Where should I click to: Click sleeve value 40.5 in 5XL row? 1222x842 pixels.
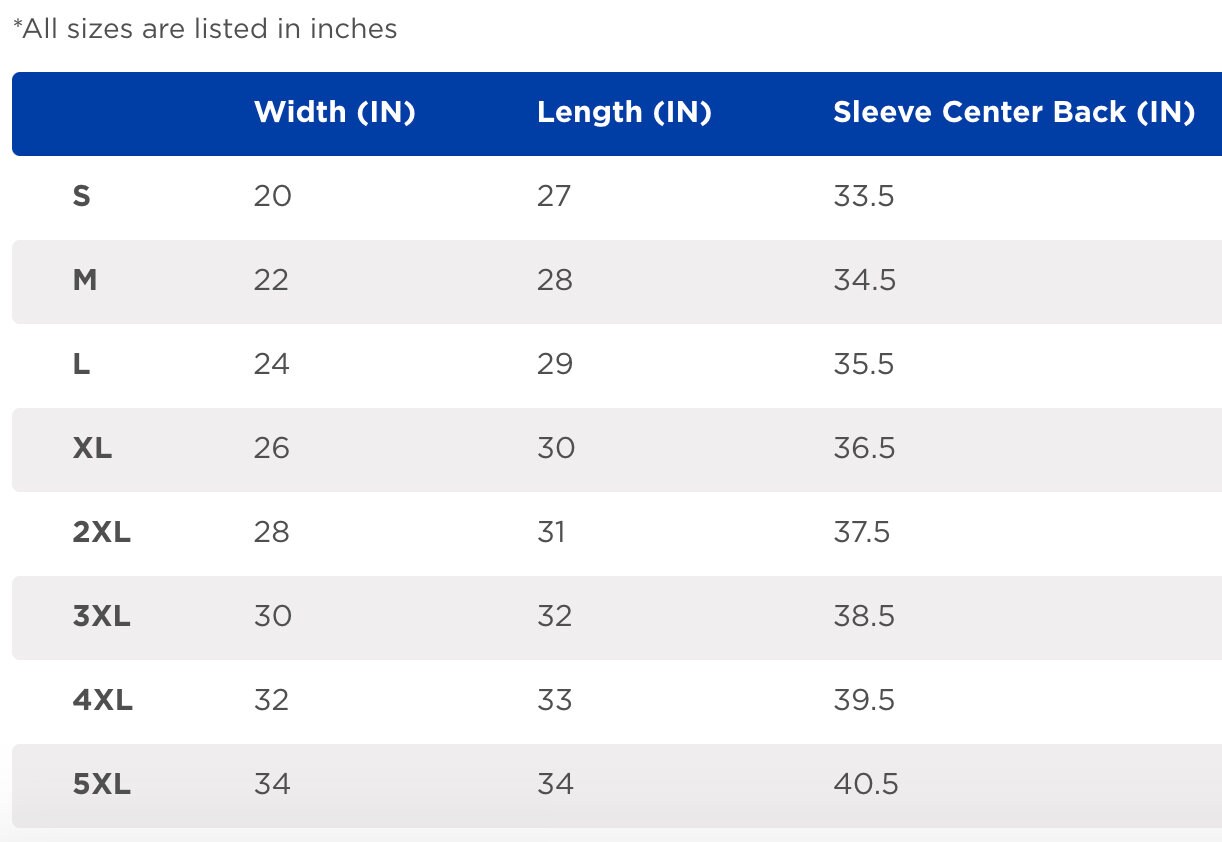[866, 784]
